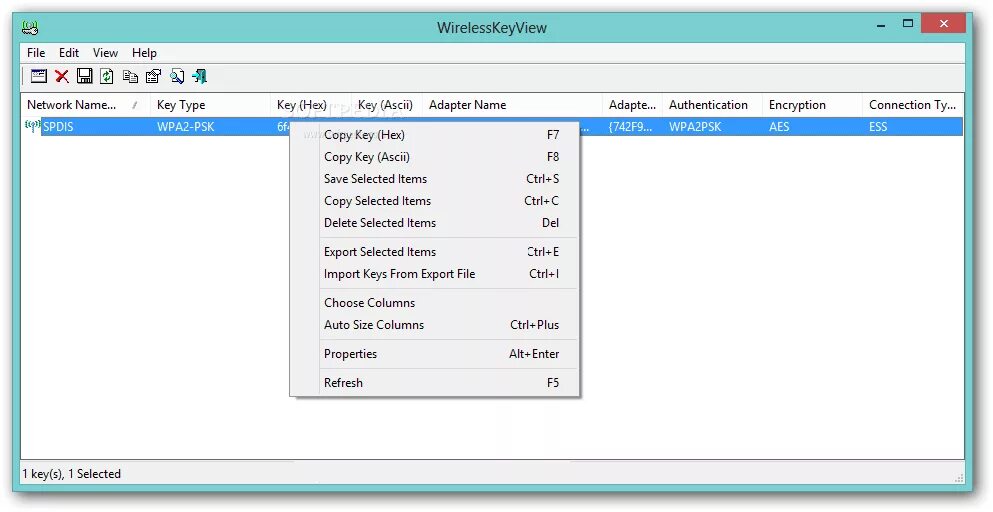993x512 pixels.
Task: Open Choose Columns from context menu
Action: 434,303
